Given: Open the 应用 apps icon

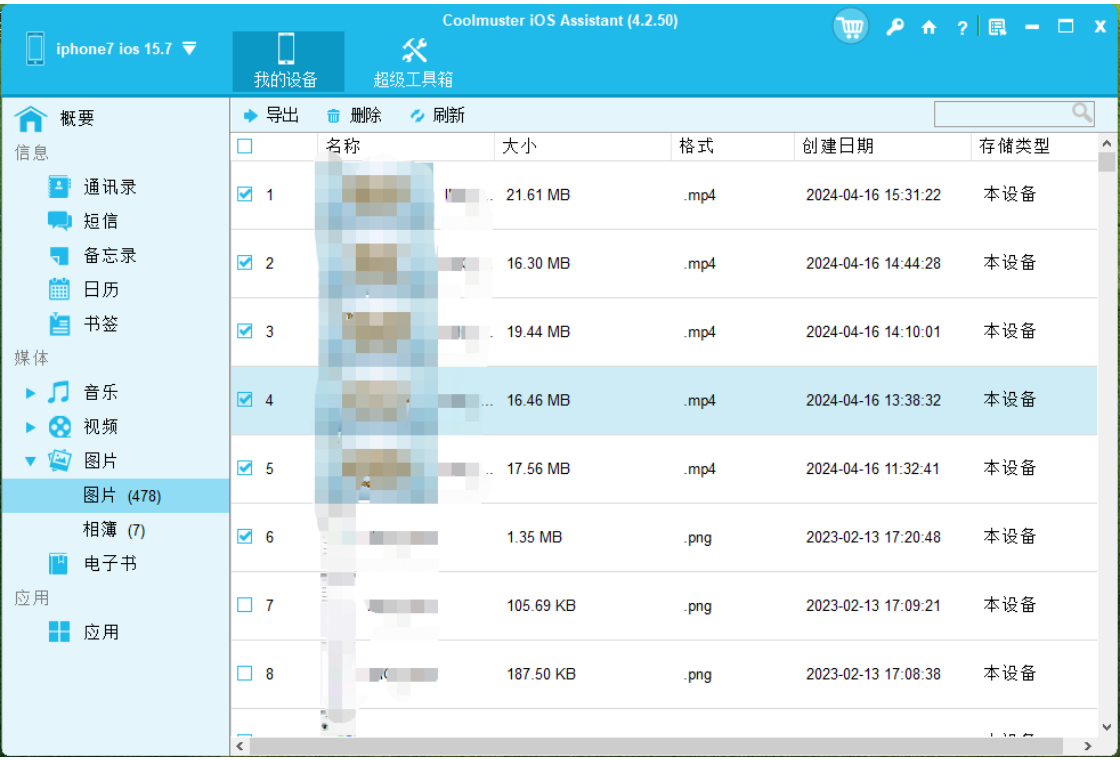Looking at the screenshot, I should click(x=58, y=632).
